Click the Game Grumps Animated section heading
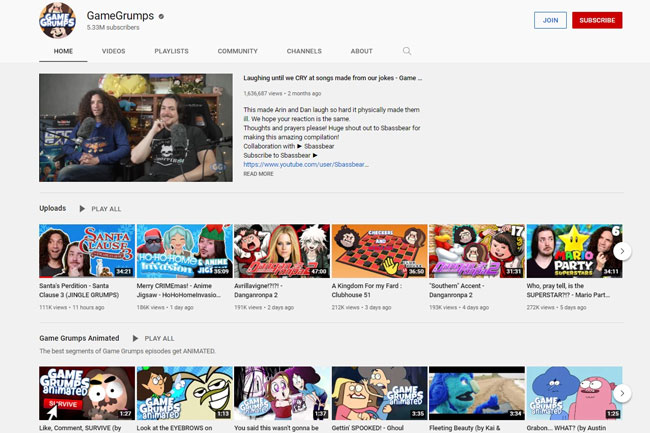 (x=79, y=338)
